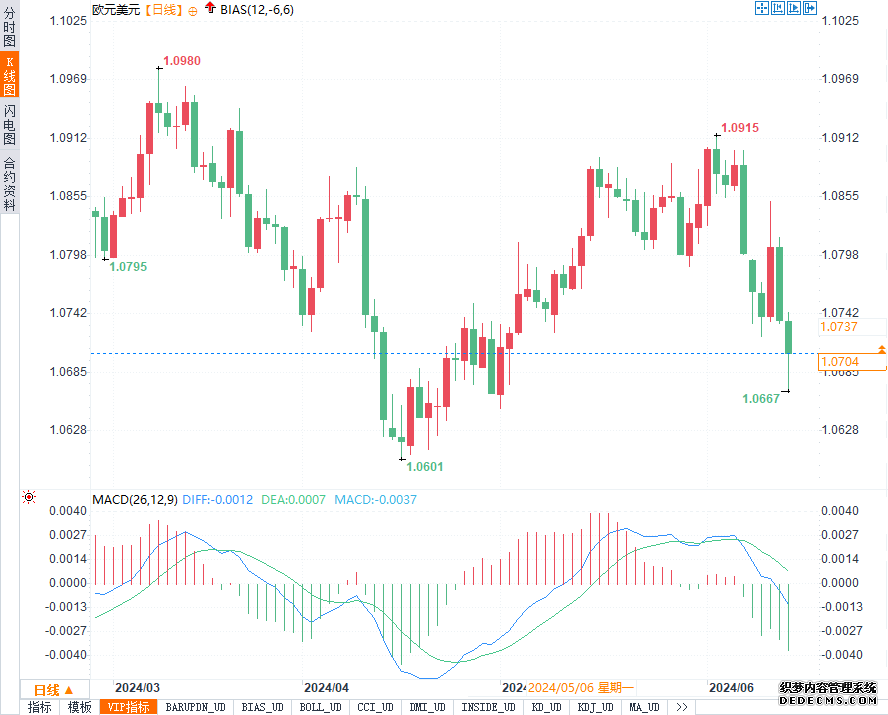Apply the MA_UD indicator

(x=644, y=707)
